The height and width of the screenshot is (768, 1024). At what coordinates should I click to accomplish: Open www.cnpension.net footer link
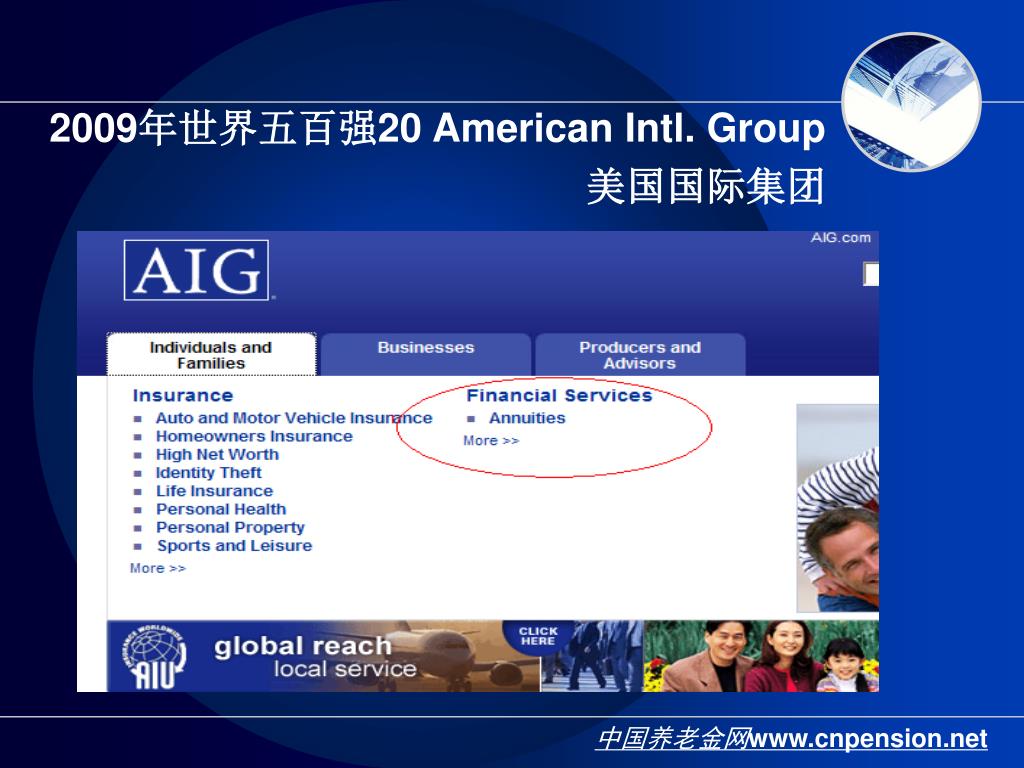click(x=868, y=739)
